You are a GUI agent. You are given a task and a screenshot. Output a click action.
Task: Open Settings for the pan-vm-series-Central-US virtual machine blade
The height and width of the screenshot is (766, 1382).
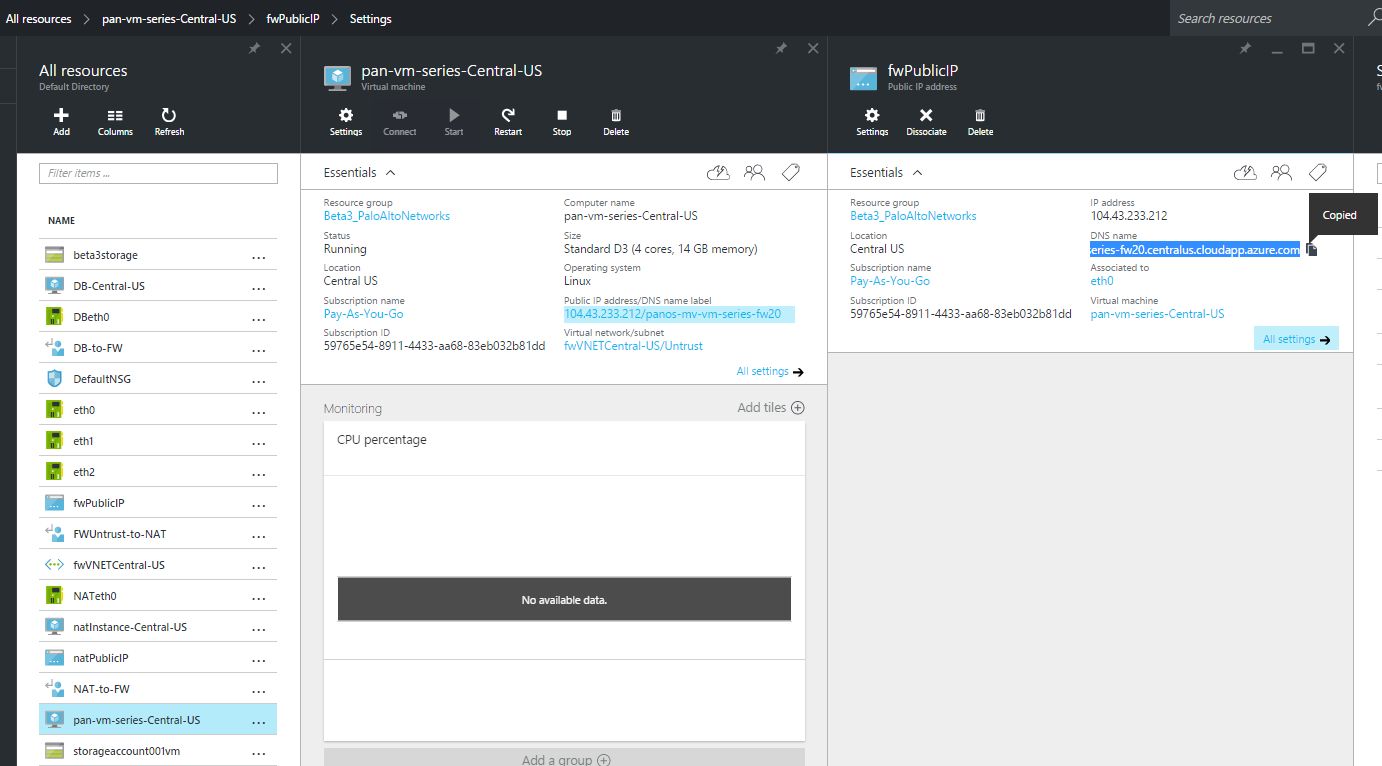tap(346, 122)
